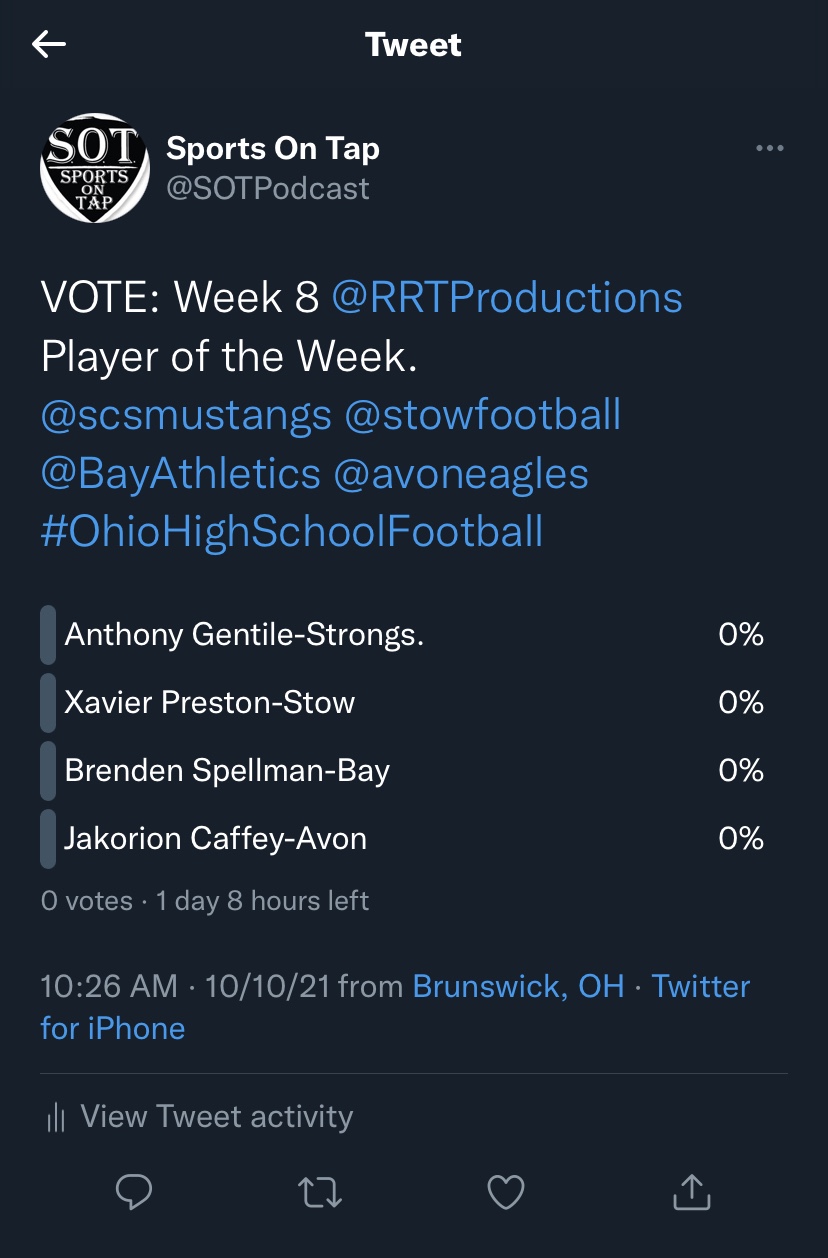Open the three-dot more options menu
Viewport: 828px width, 1258px height.
coord(769,149)
